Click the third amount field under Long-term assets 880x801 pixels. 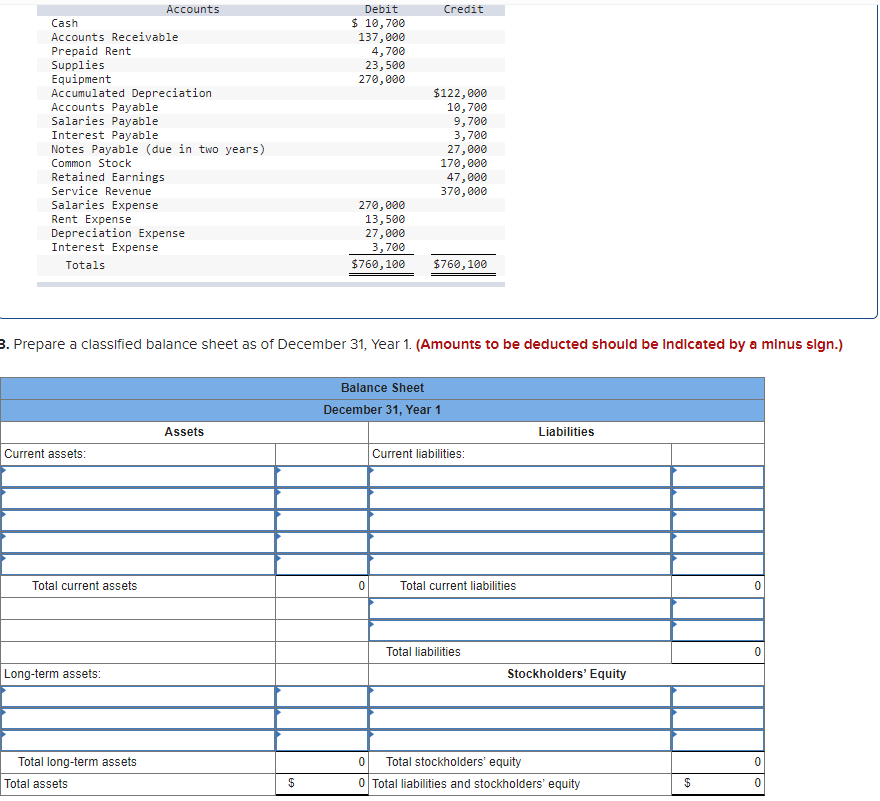point(322,740)
